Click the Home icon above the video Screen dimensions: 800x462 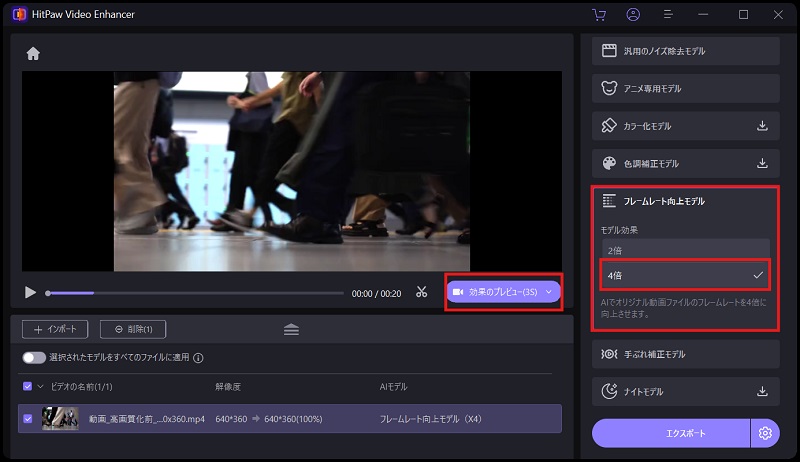click(33, 54)
